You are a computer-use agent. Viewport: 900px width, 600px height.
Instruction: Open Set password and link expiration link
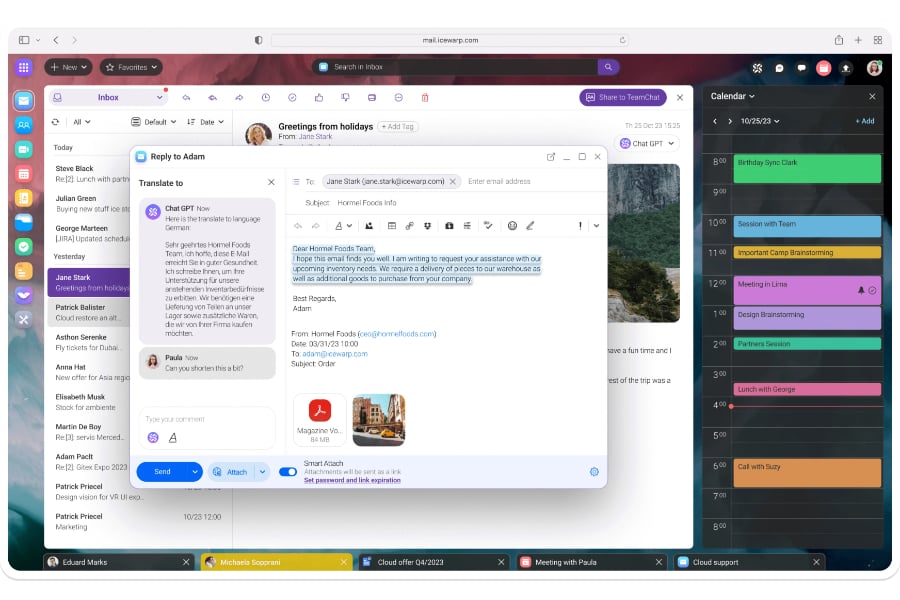point(352,480)
